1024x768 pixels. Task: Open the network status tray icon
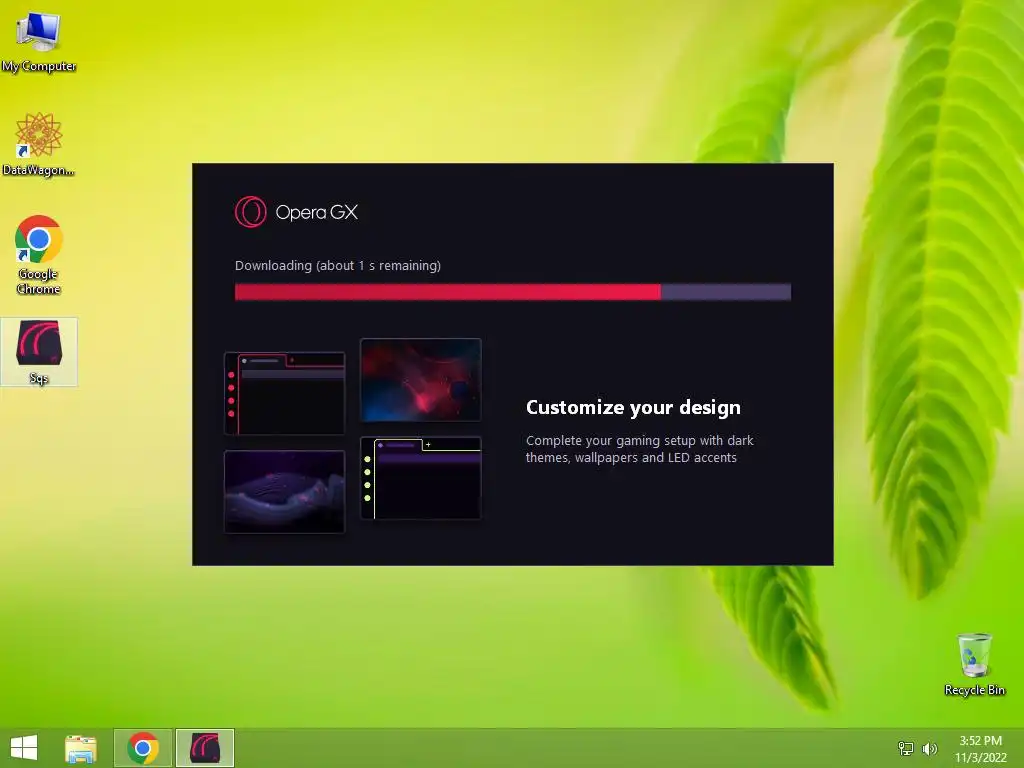906,749
